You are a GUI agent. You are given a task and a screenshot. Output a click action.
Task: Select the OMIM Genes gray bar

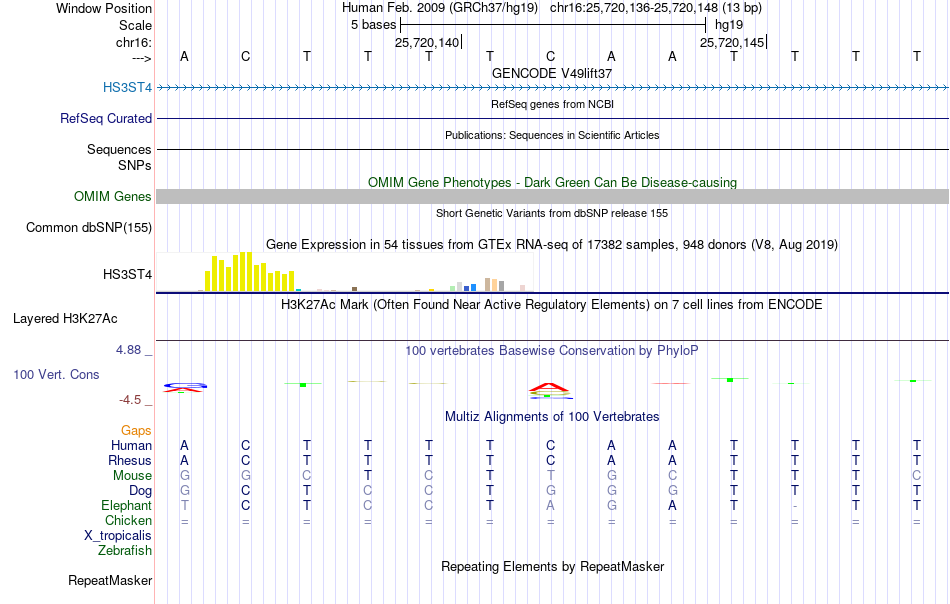pyautogui.click(x=552, y=196)
